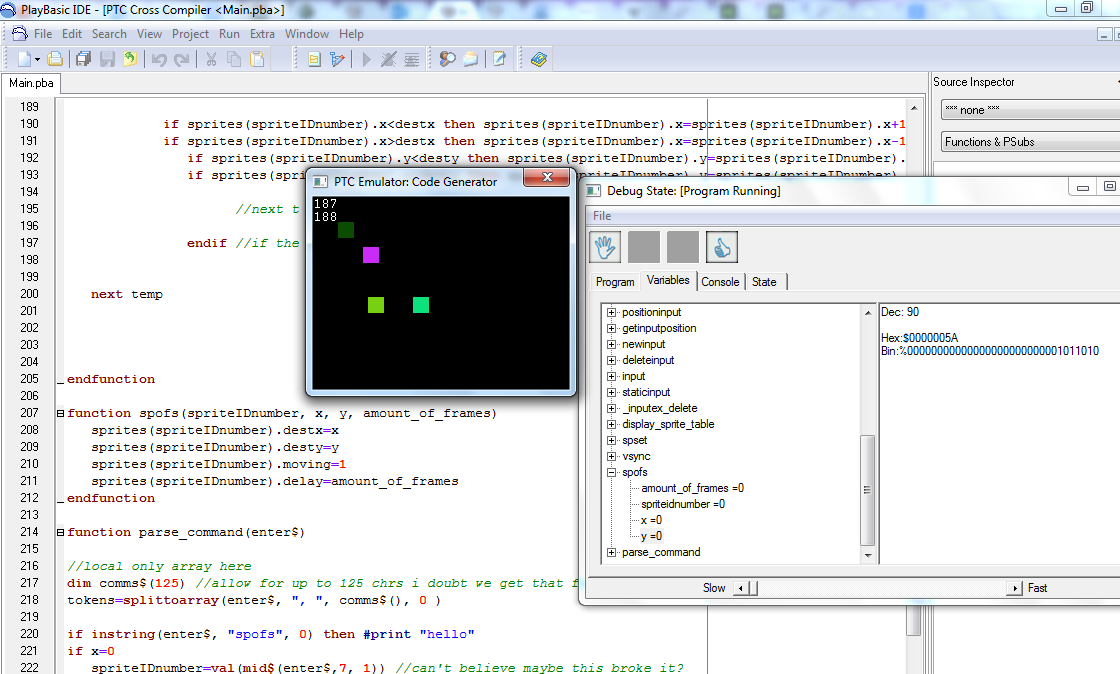
Task: Click the open envelope icon in toolbar
Action: pyautogui.click(x=471, y=59)
